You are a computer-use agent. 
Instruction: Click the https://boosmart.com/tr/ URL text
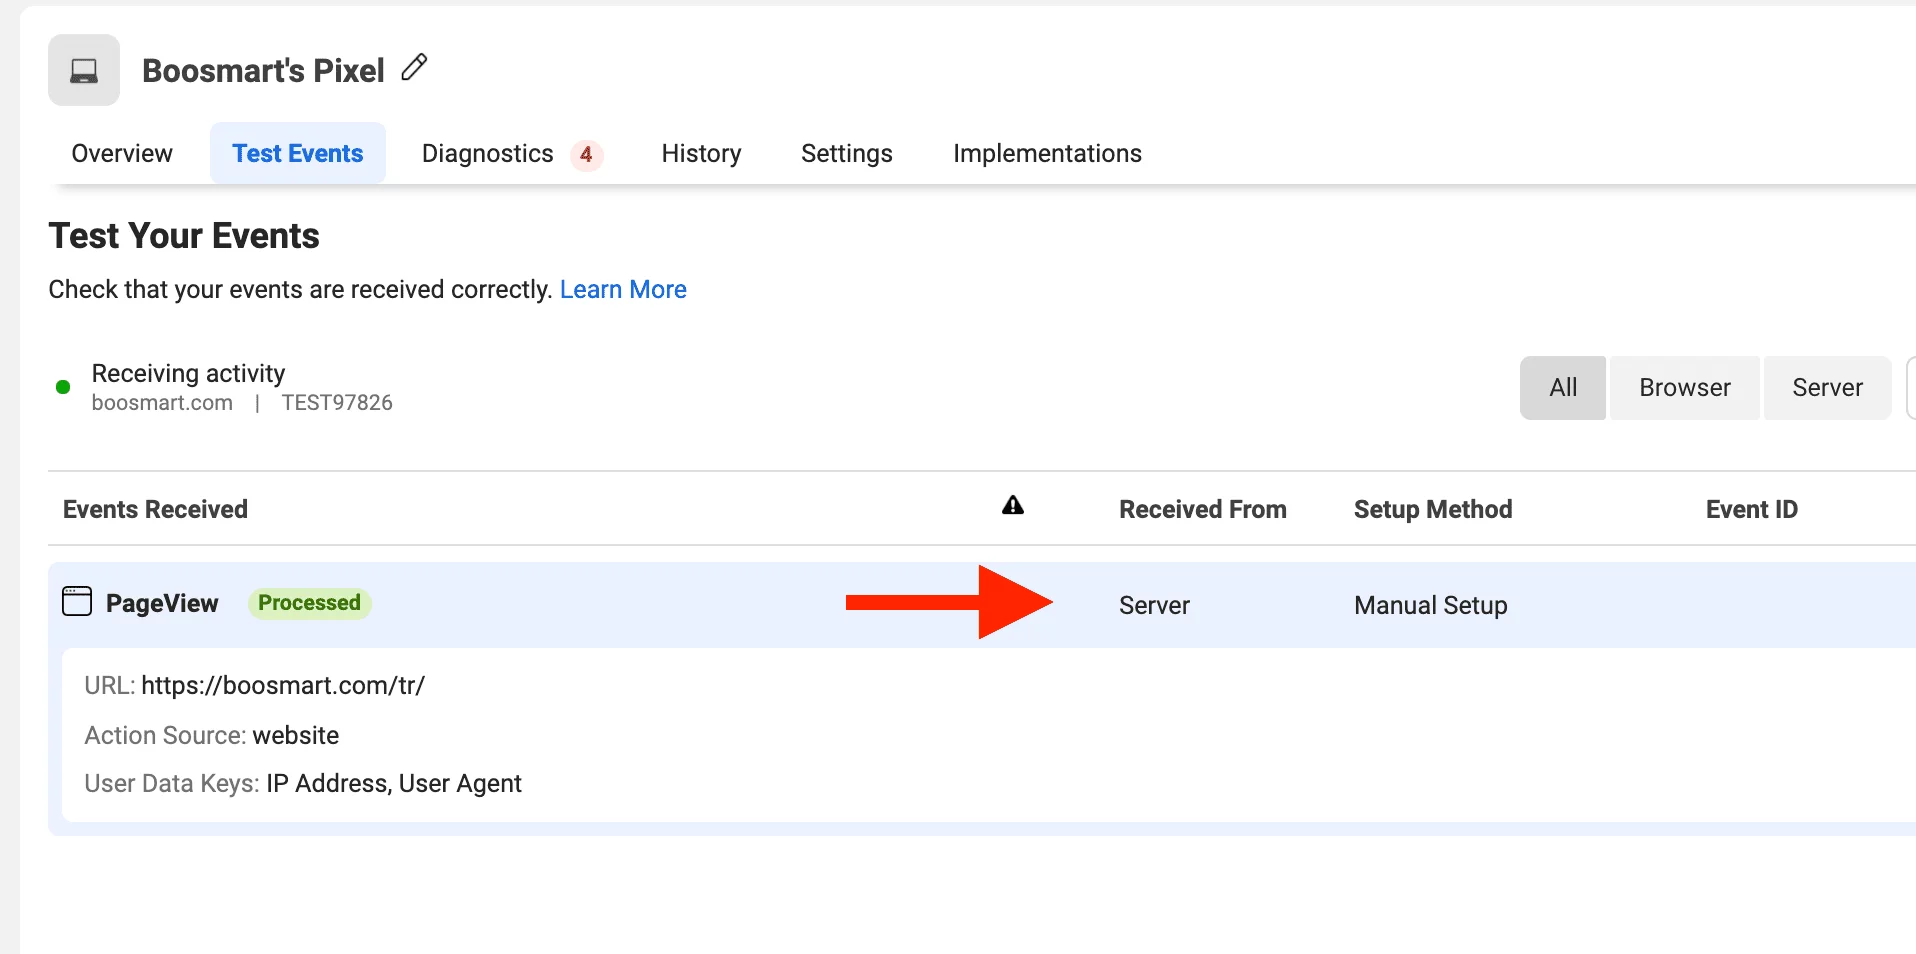coord(283,685)
